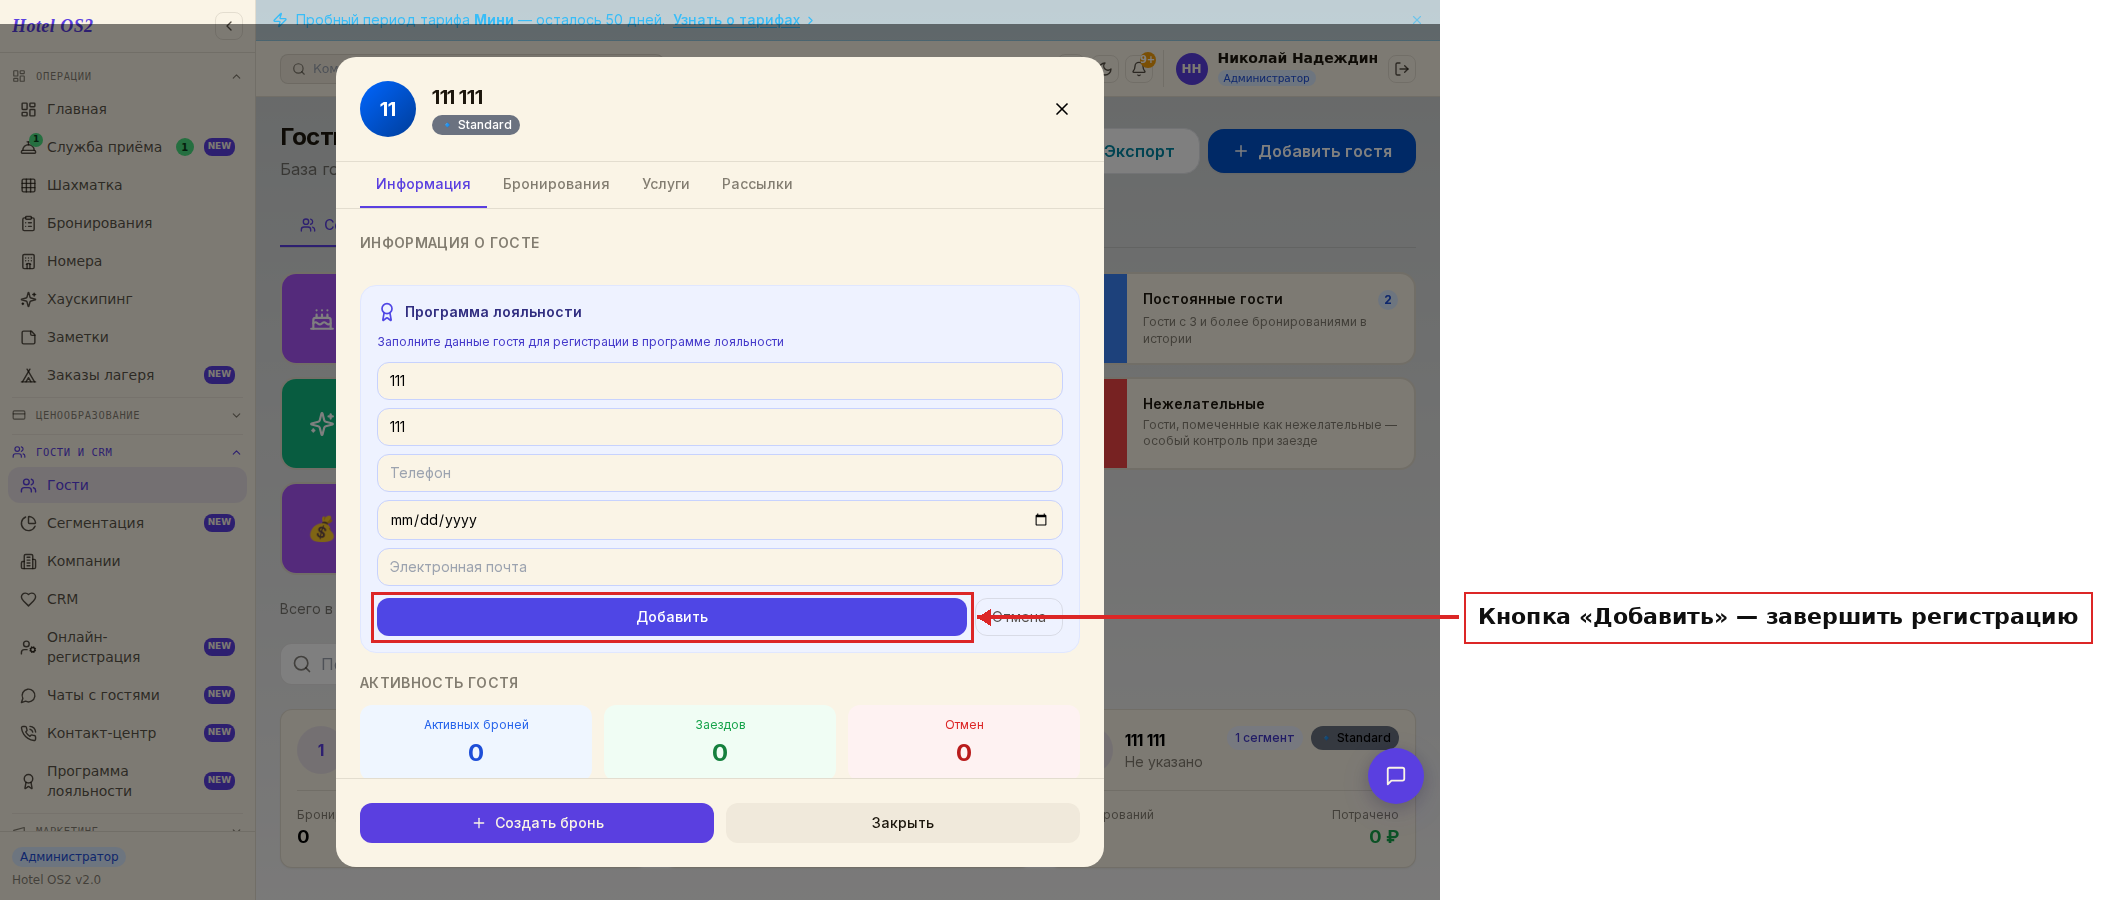The width and height of the screenshot is (2116, 900).
Task: Collapse sidebar with the chevron arrow button
Action: (229, 26)
